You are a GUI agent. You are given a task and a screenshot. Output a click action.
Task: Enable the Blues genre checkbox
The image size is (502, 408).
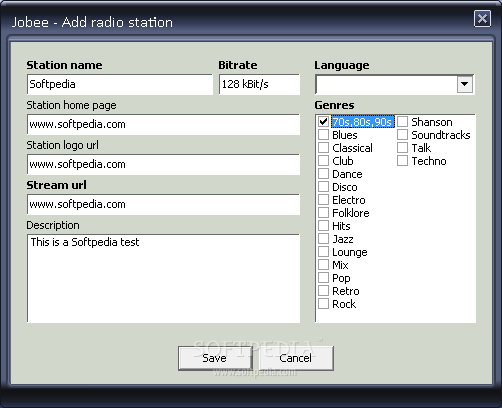click(323, 135)
